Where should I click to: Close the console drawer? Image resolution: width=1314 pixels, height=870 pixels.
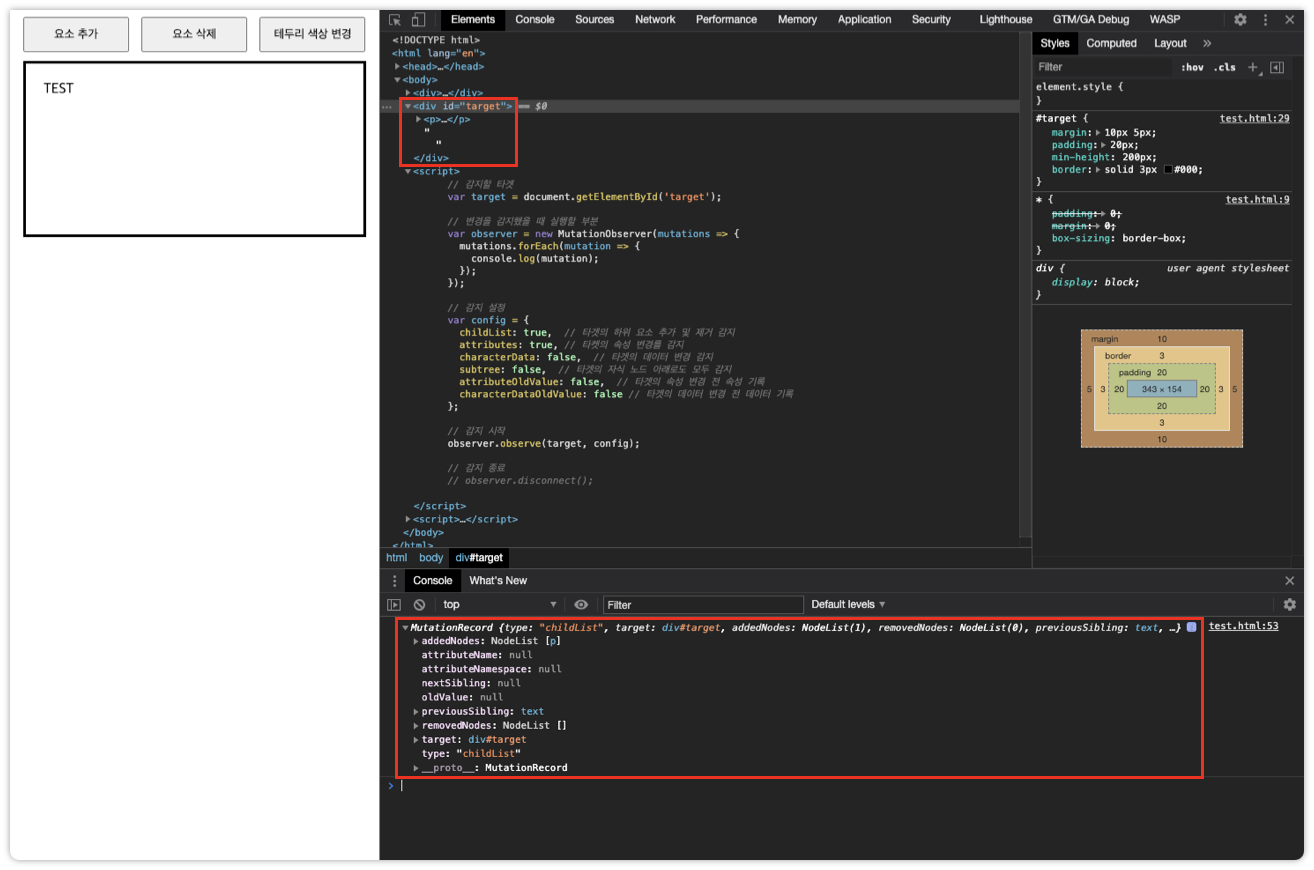(x=1289, y=580)
